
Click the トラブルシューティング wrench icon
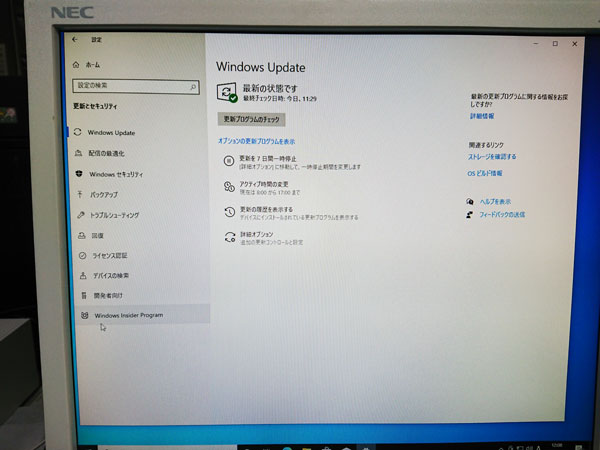(x=81, y=215)
